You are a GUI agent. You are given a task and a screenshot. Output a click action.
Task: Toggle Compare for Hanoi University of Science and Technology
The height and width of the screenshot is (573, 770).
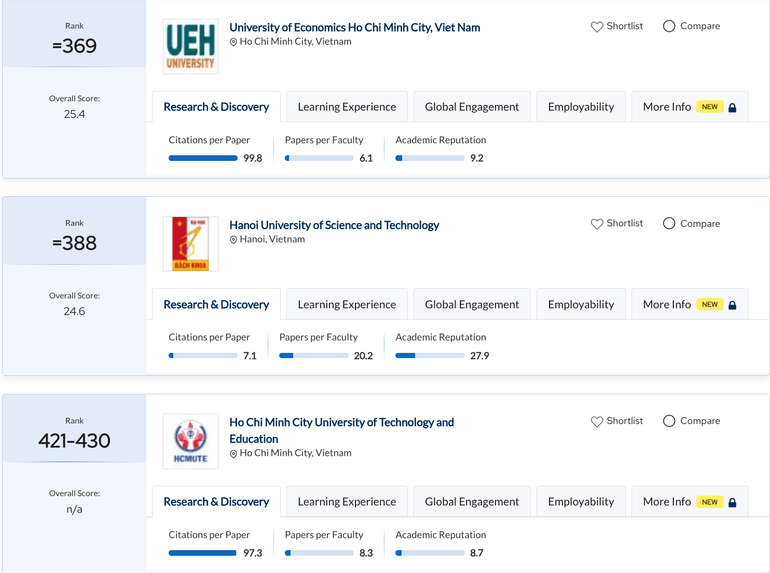click(x=669, y=224)
